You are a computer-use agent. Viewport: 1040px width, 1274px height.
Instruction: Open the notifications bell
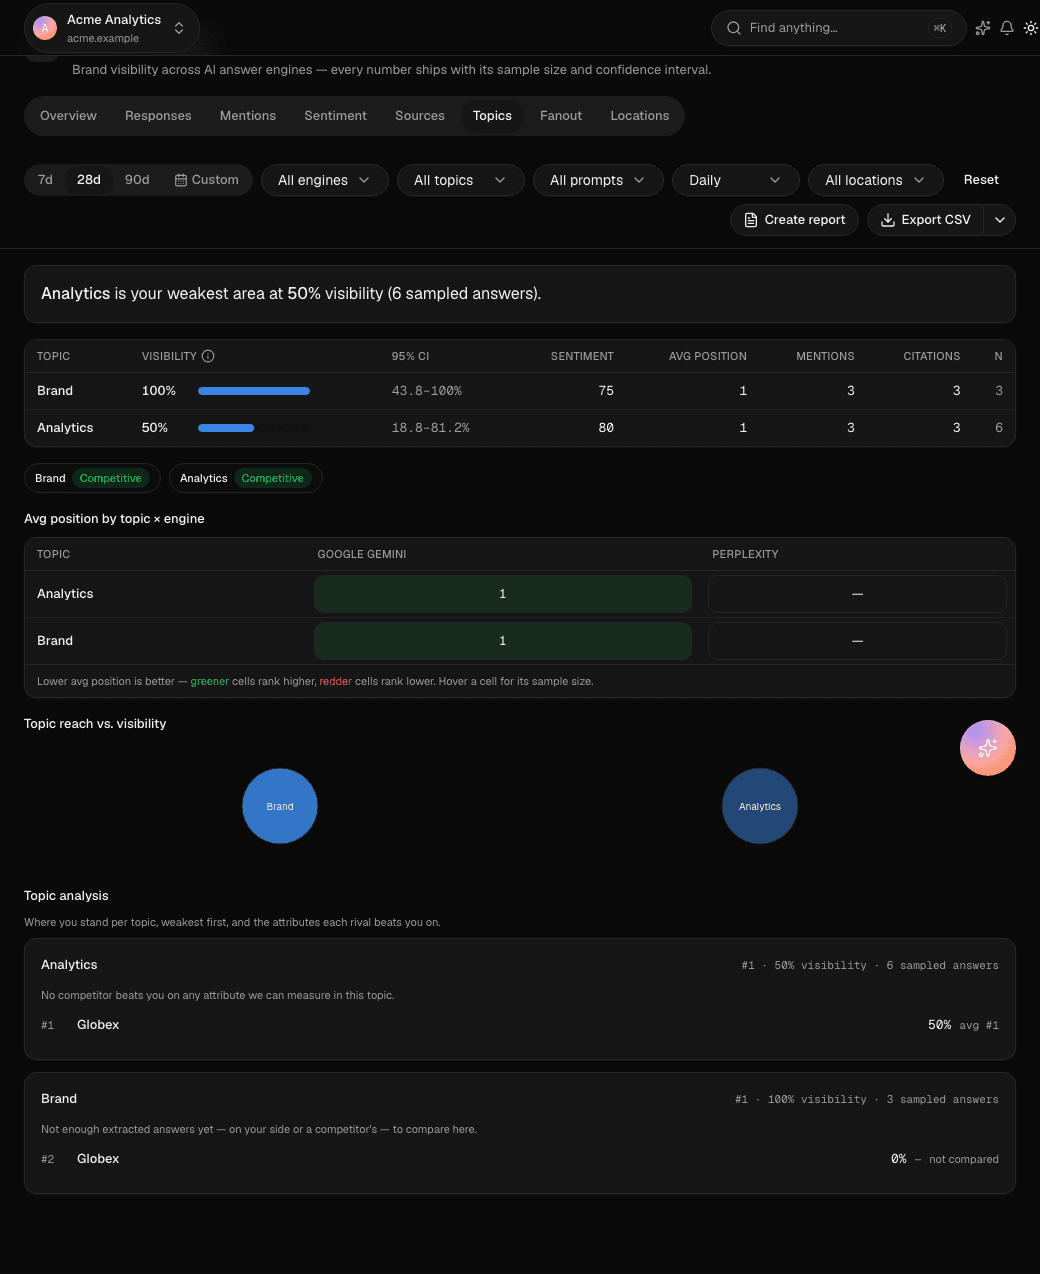click(1007, 28)
